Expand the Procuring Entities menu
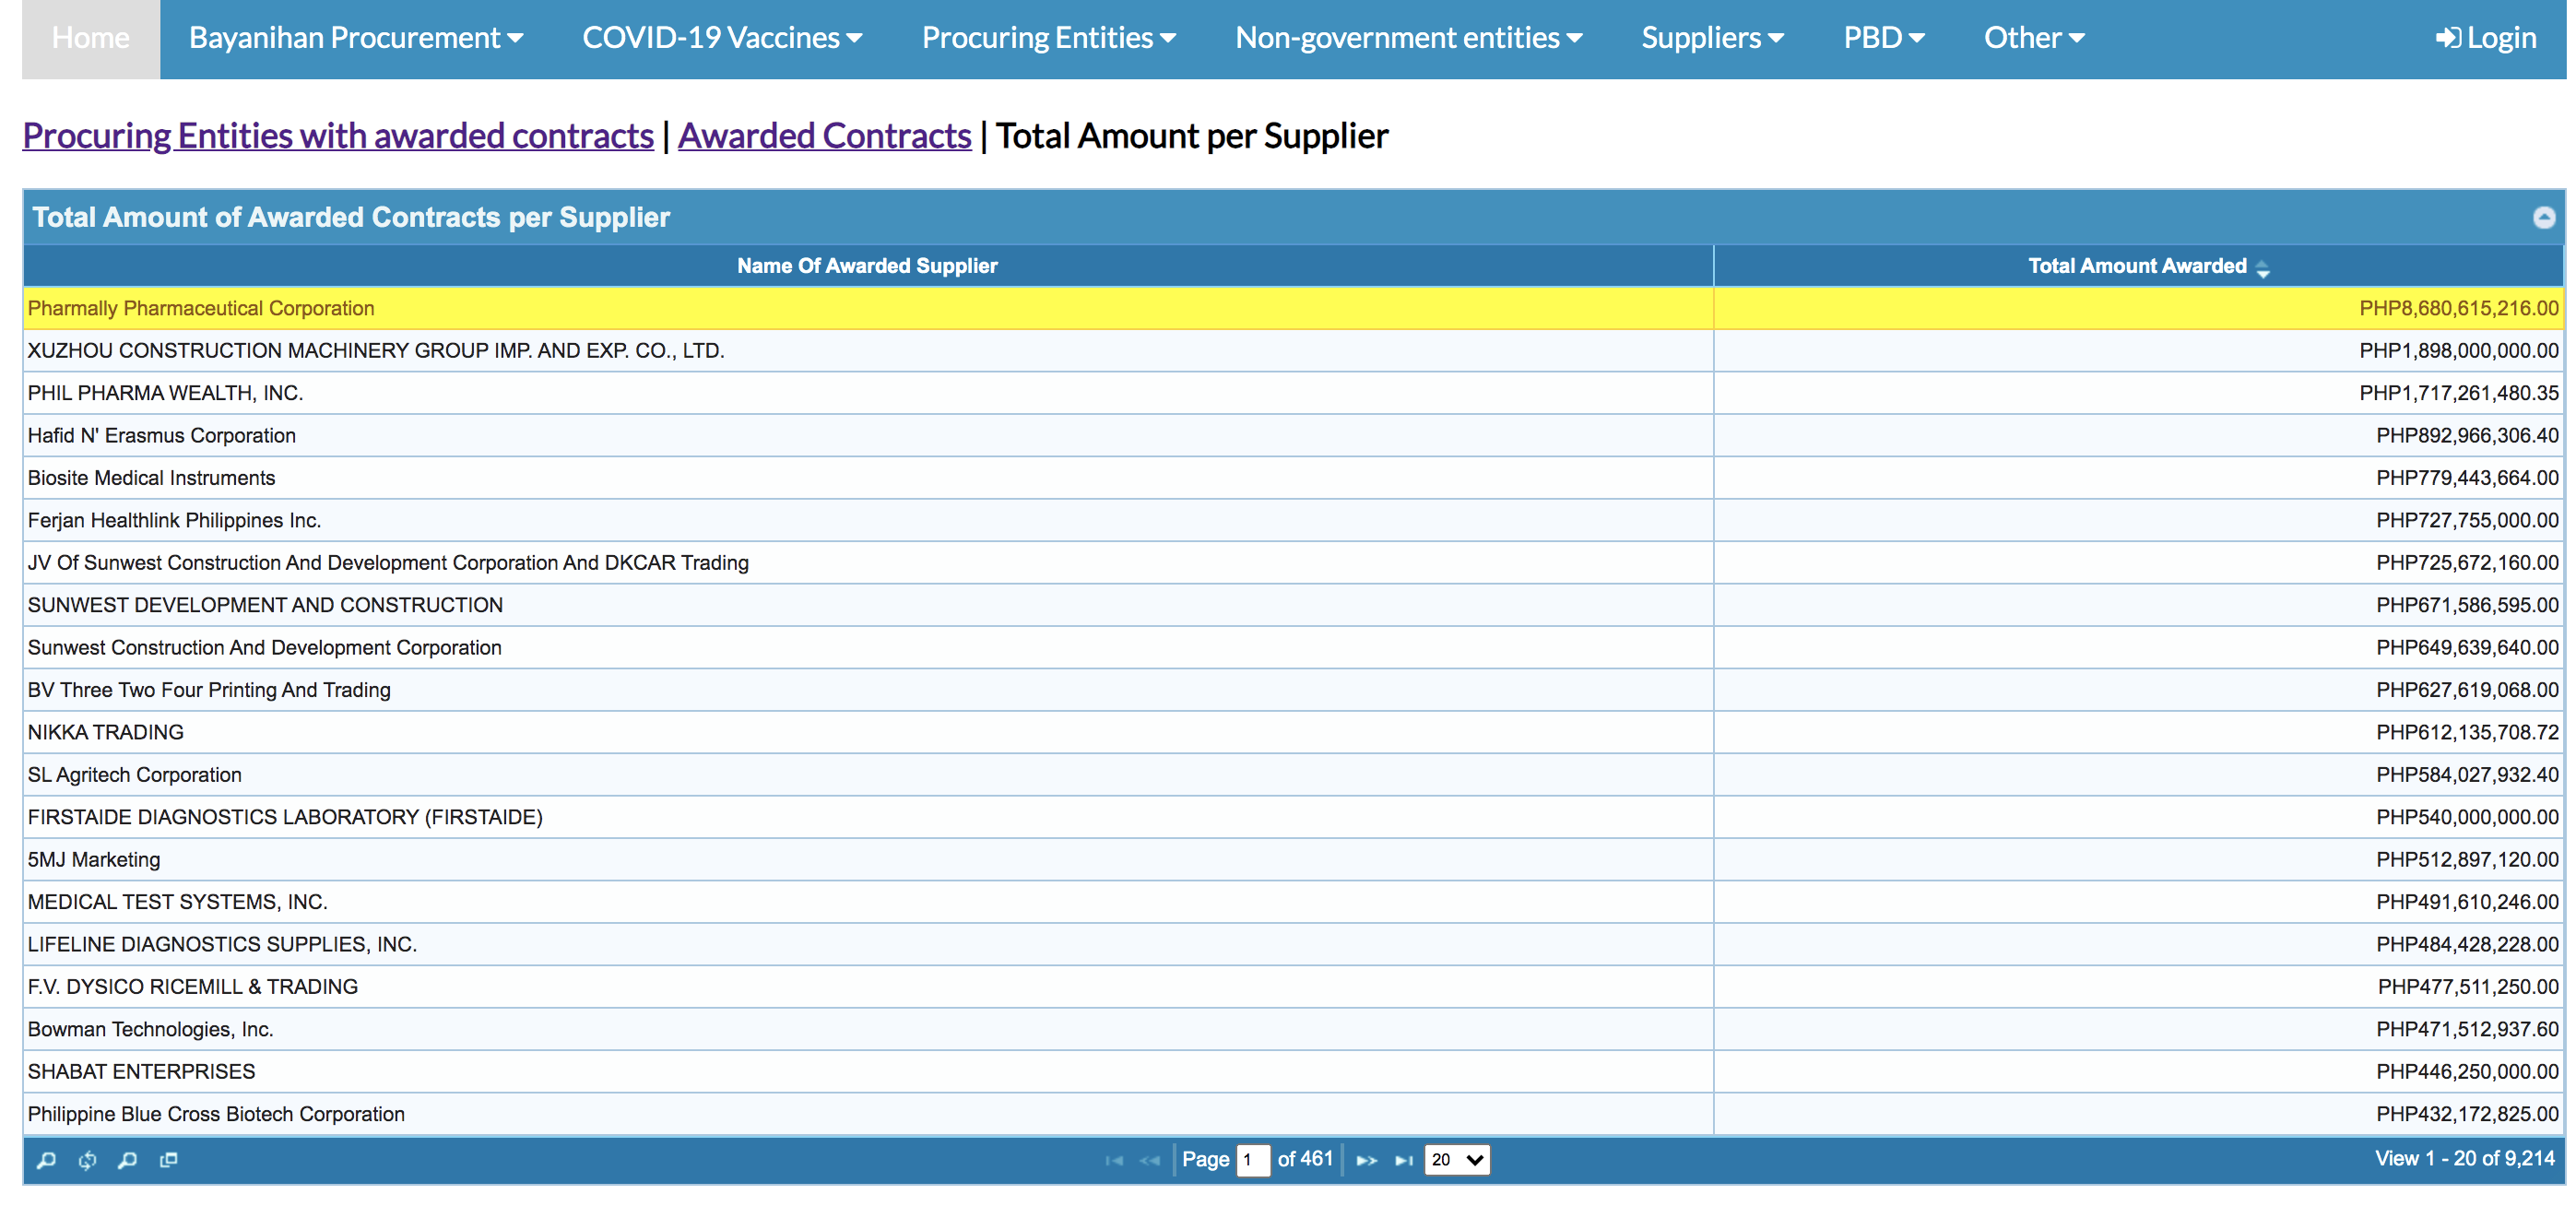The height and width of the screenshot is (1206, 2576). click(x=1049, y=38)
